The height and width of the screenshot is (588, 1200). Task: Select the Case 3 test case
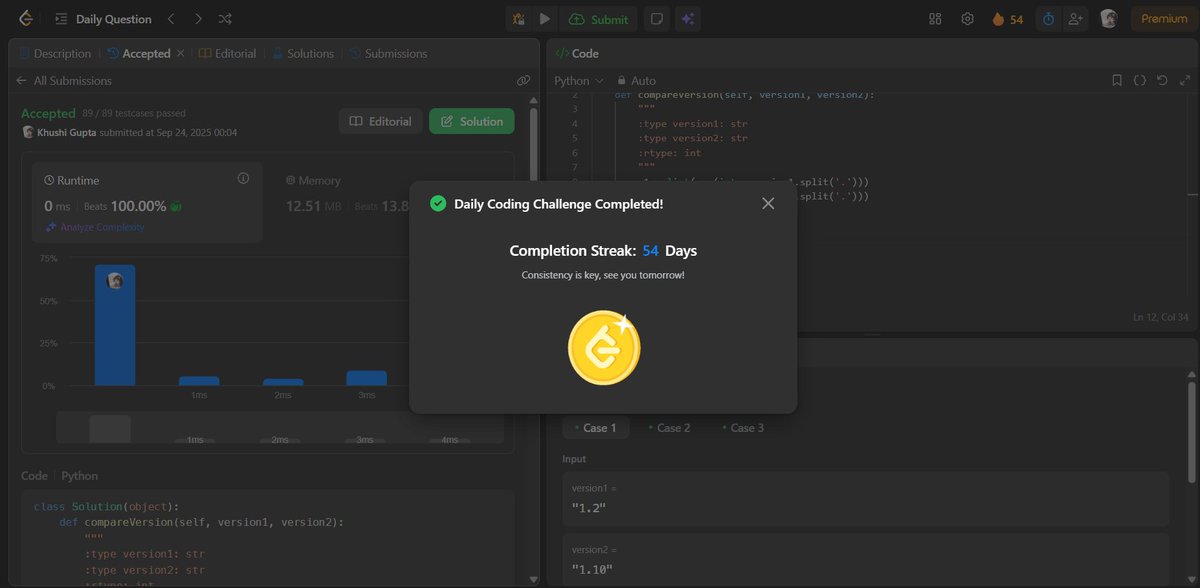tap(742, 428)
